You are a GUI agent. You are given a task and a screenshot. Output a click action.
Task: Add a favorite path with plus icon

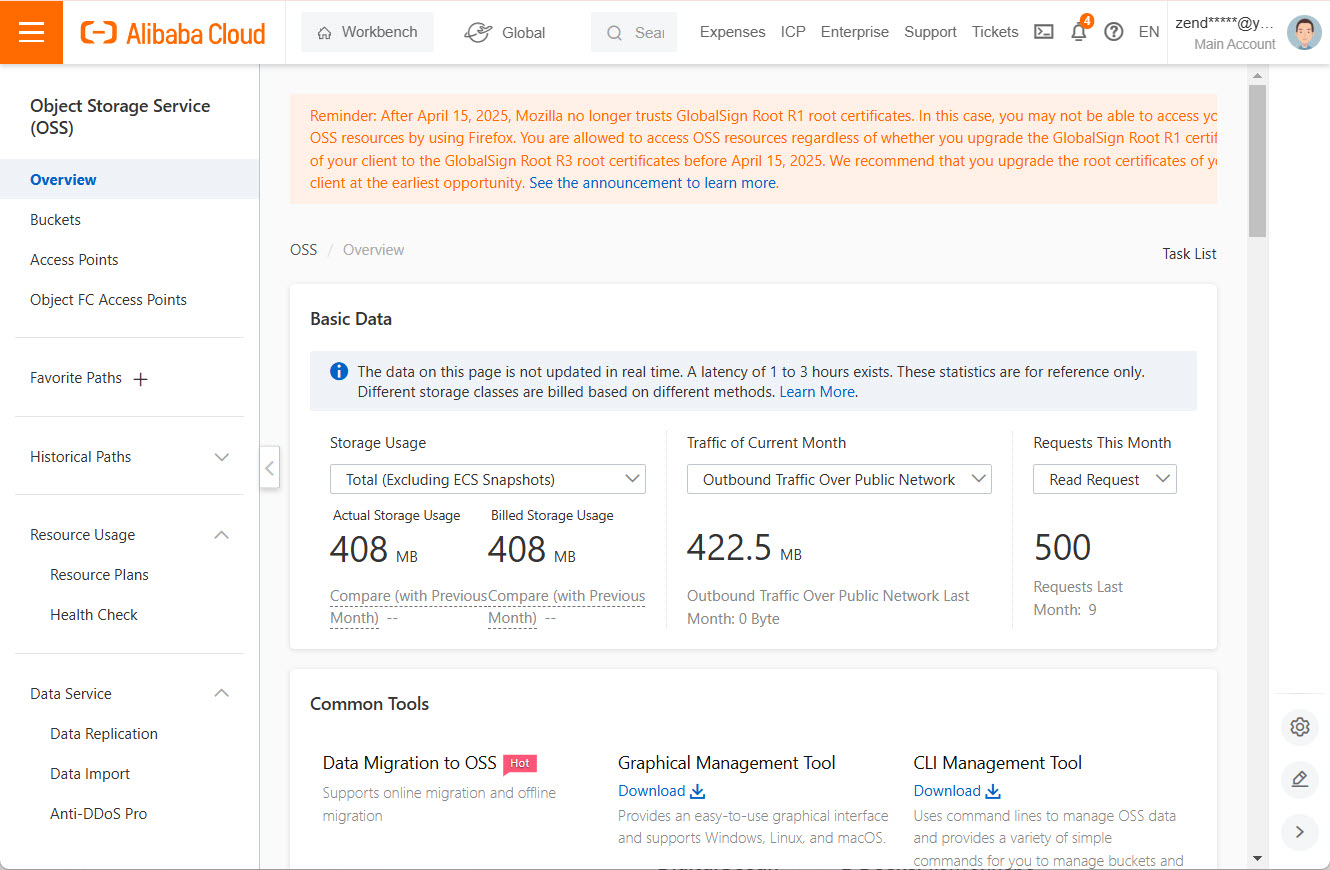[141, 379]
